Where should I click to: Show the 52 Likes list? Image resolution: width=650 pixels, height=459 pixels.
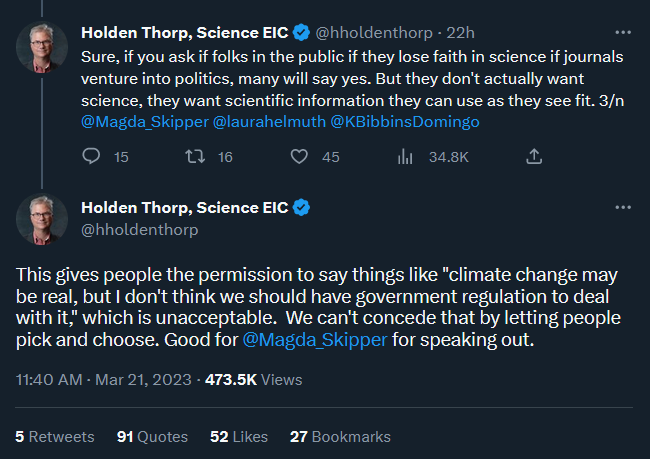coord(239,437)
